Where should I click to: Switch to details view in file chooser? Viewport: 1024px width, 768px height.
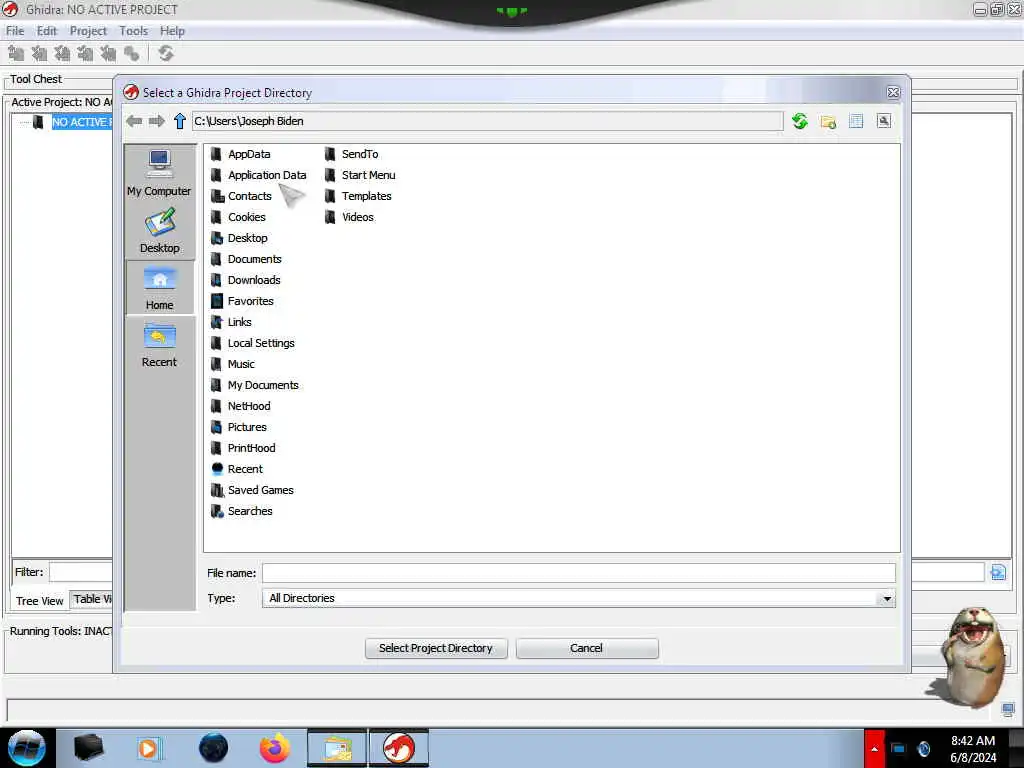pos(856,121)
